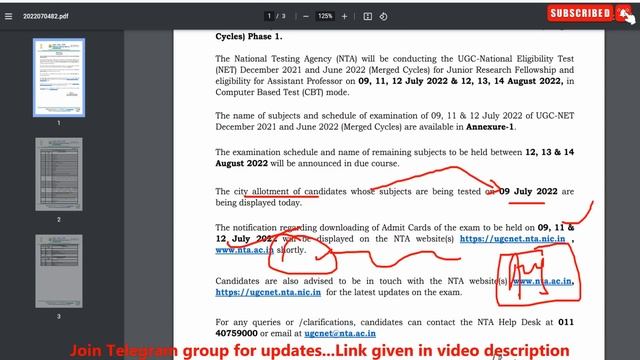Click the words 'Computer Based Test (CBT) mode'
Screen dimensions: 640x360
coord(282,92)
